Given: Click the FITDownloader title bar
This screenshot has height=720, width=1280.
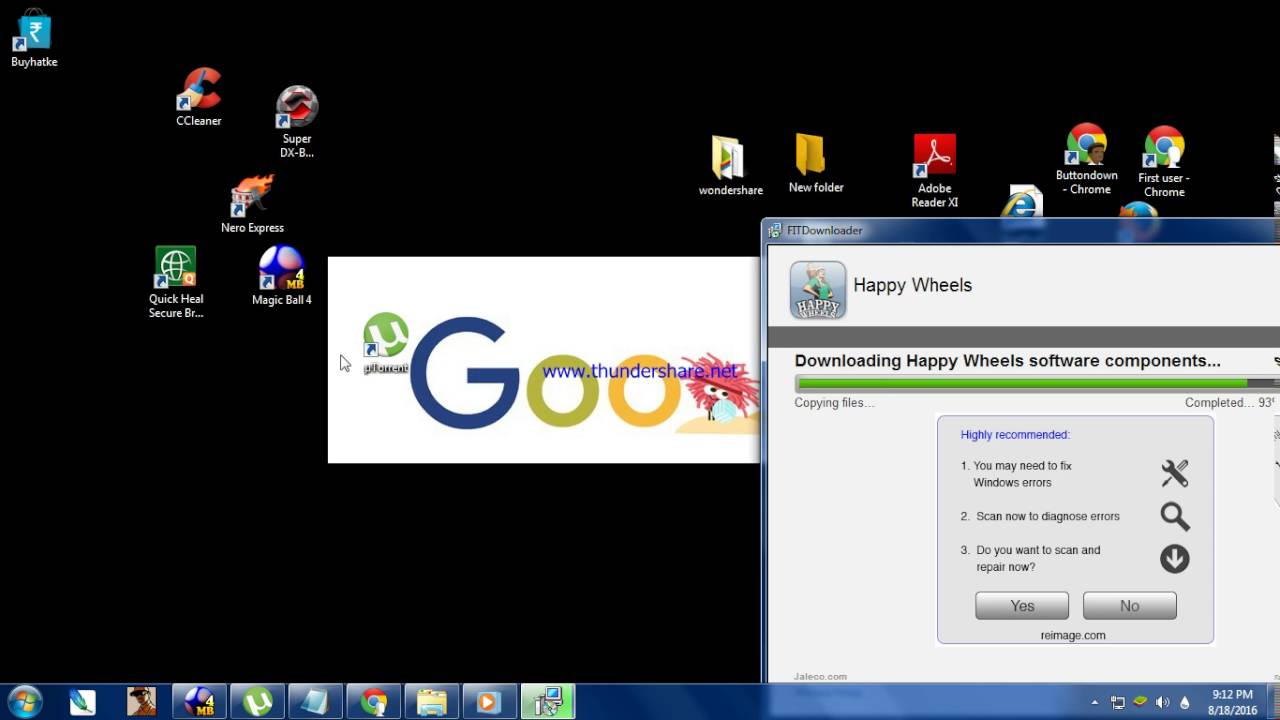Looking at the screenshot, I should [1020, 230].
